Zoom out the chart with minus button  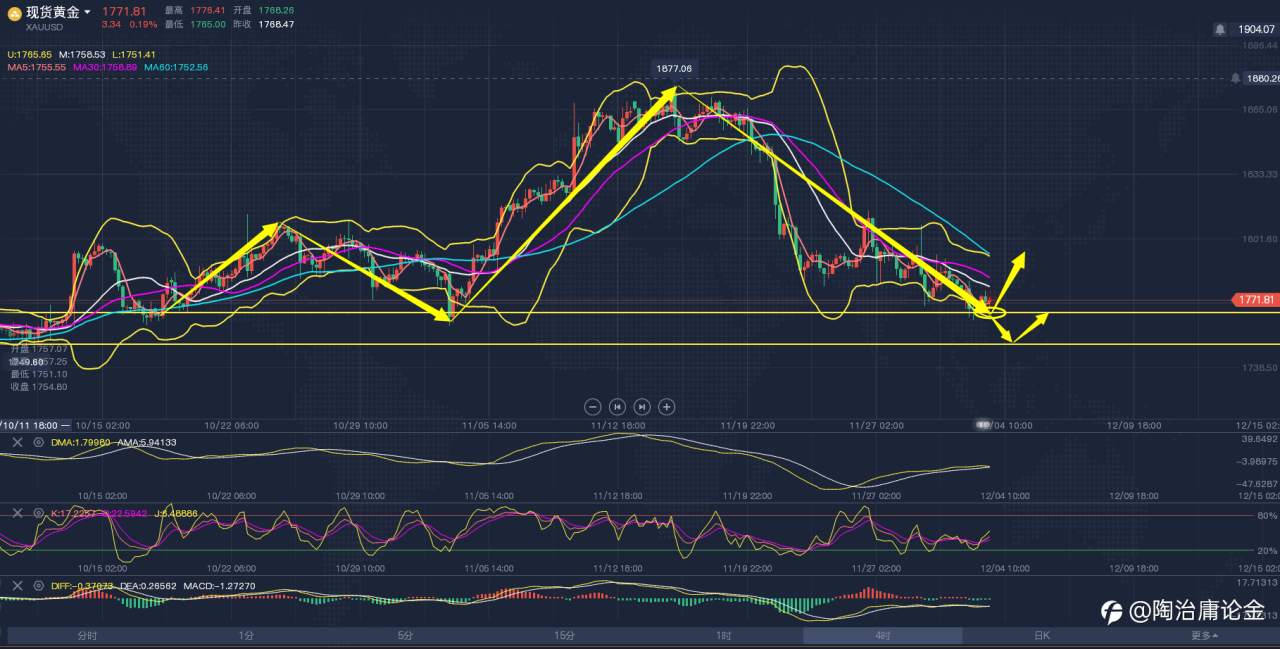coord(592,406)
